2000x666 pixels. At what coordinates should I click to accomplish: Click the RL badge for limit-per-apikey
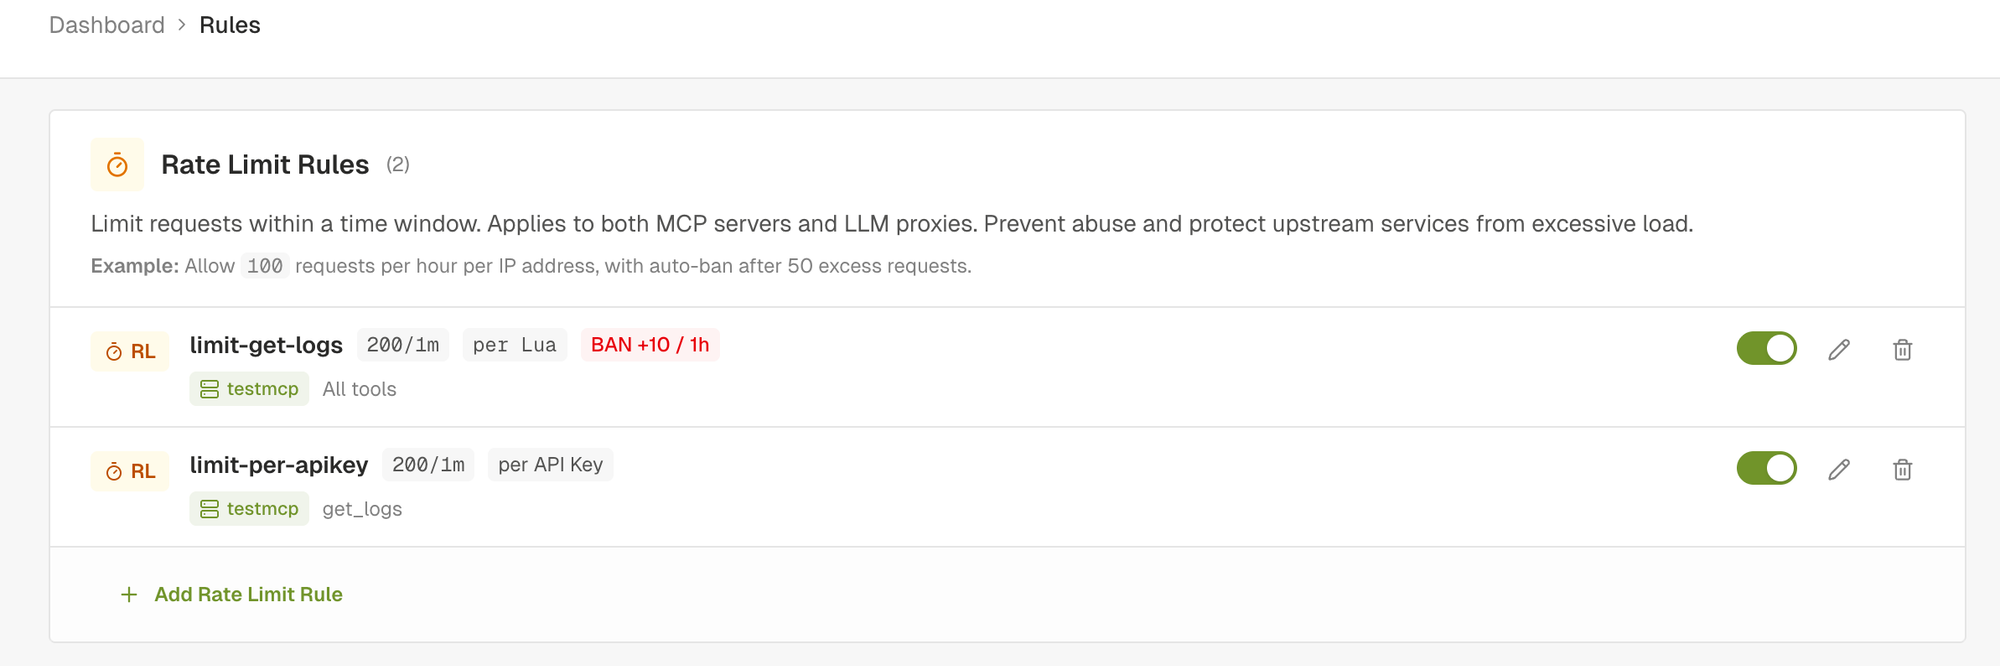130,471
